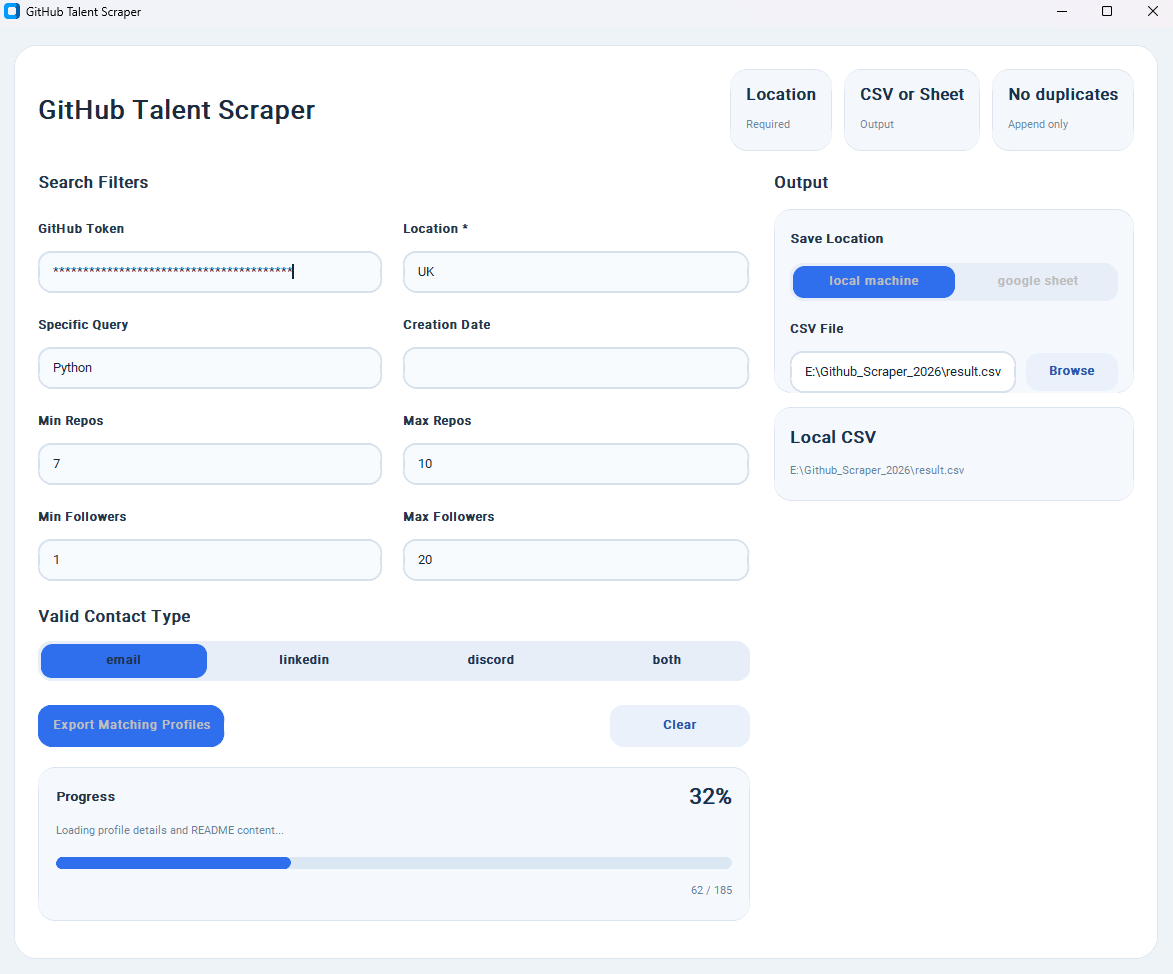Click the GitHub Talent Scraper app icon in title bar

[x=12, y=11]
